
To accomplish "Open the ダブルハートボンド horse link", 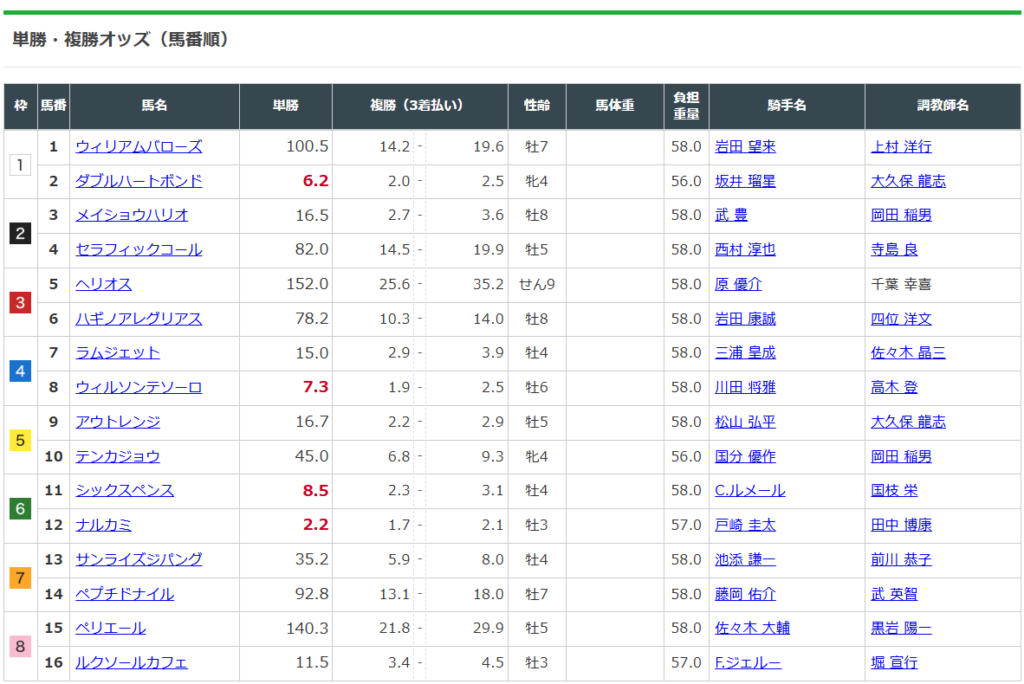I will tap(139, 181).
